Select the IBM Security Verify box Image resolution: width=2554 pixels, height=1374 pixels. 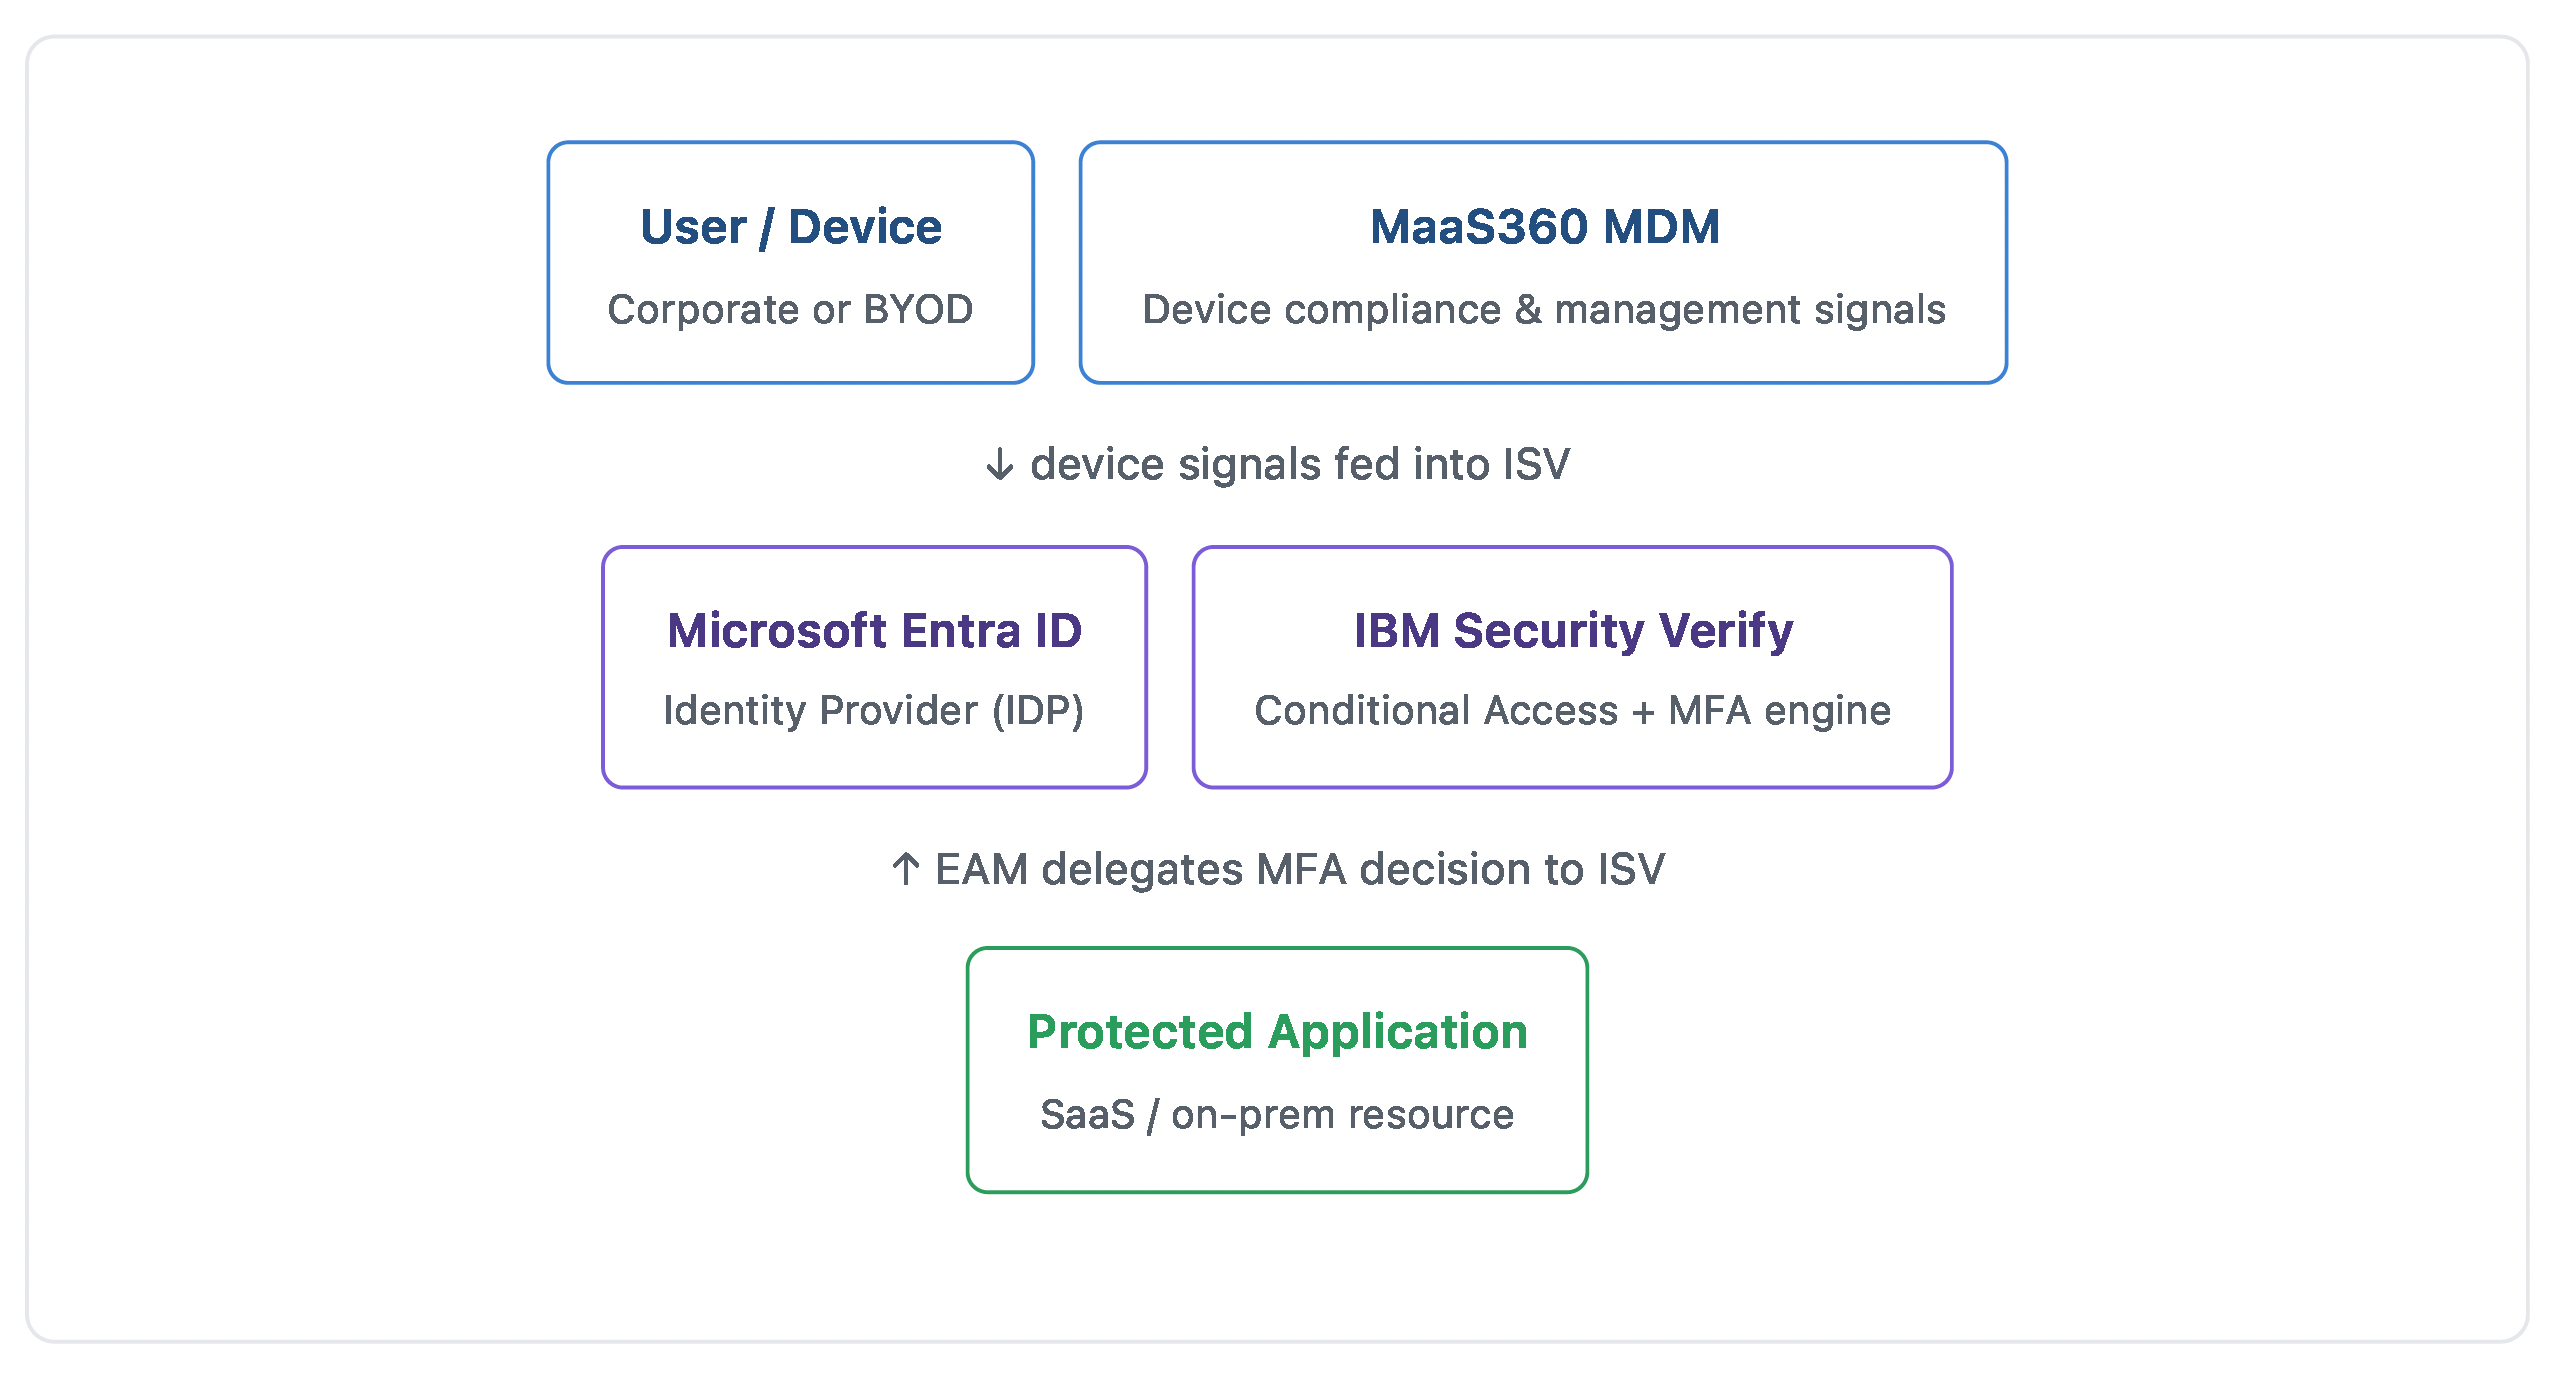coord(1572,667)
